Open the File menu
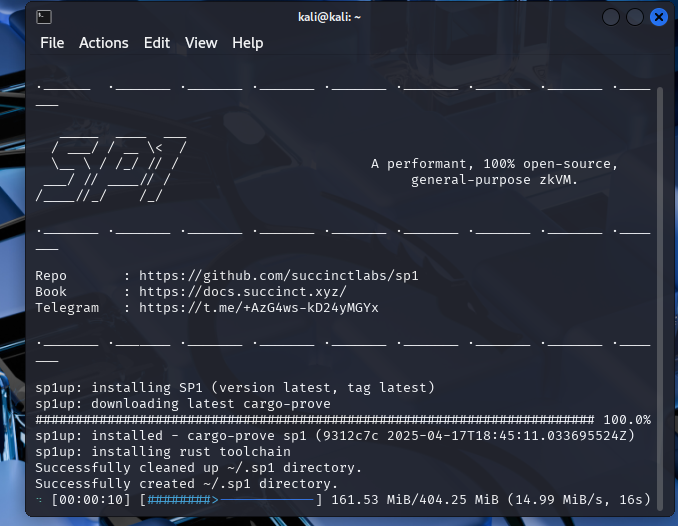The width and height of the screenshot is (678, 526). click(x=52, y=43)
